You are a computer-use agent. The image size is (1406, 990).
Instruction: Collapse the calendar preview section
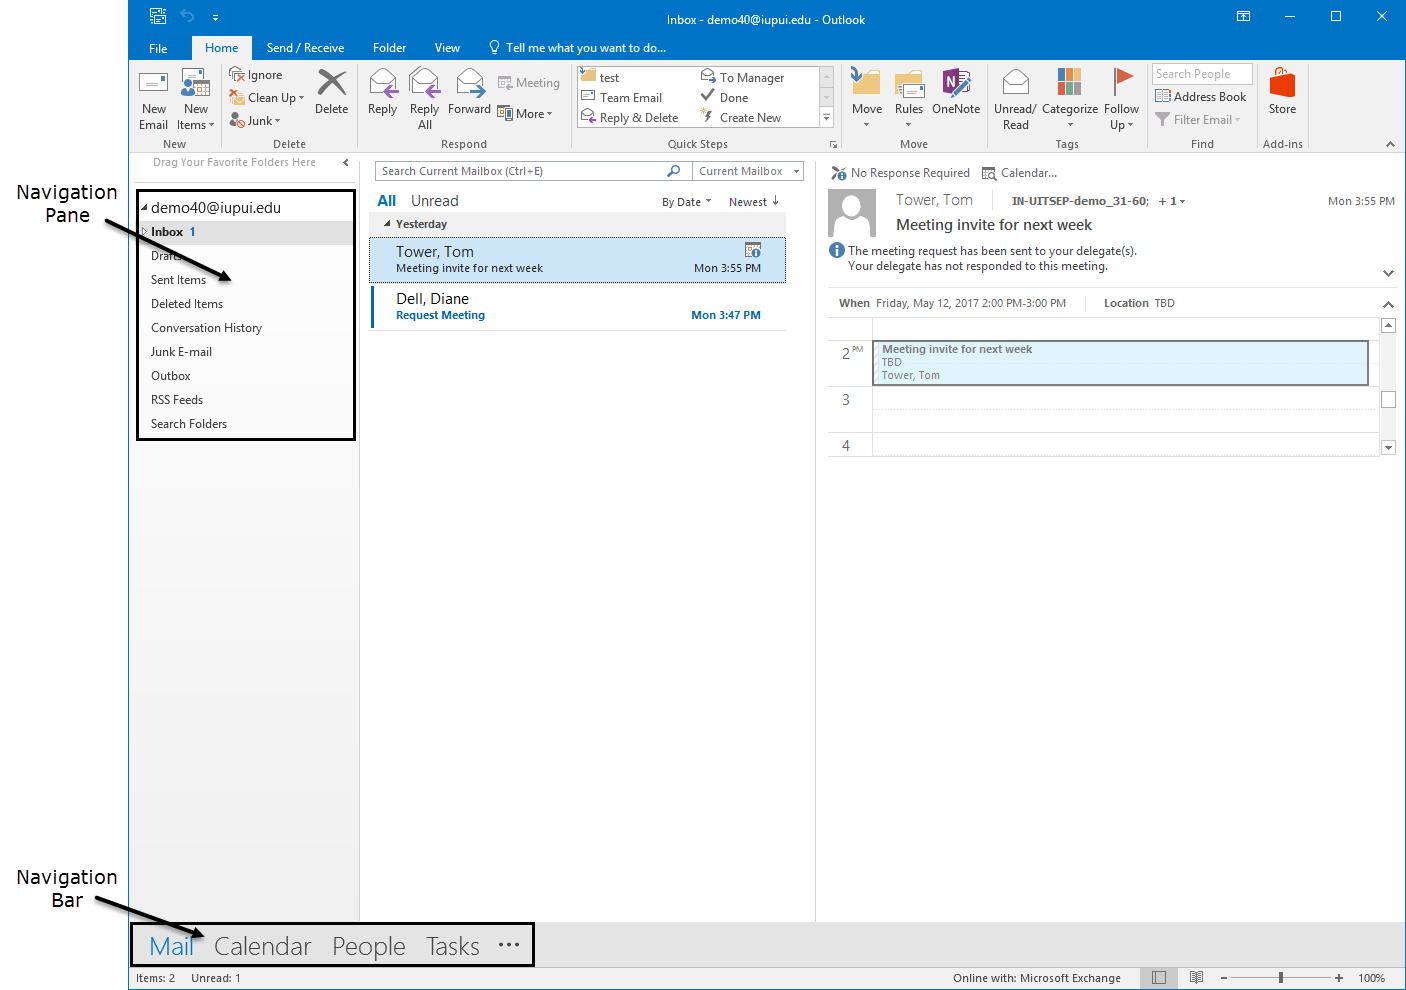1388,304
